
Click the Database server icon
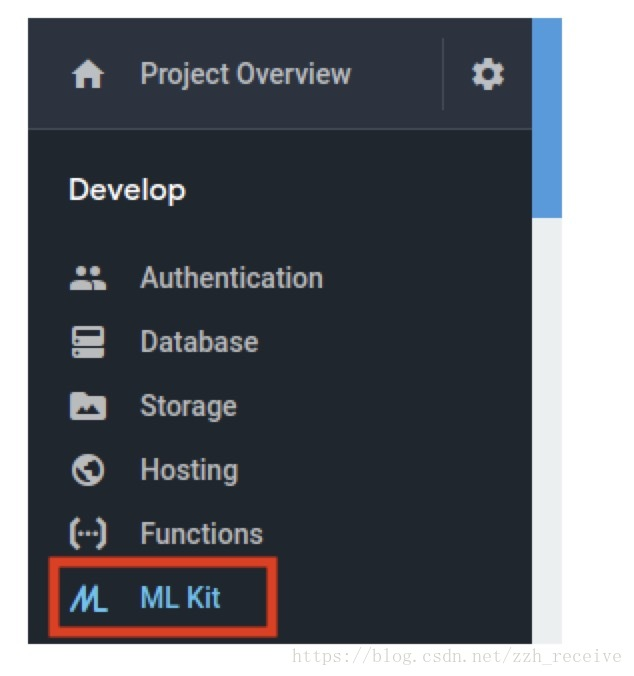click(88, 342)
